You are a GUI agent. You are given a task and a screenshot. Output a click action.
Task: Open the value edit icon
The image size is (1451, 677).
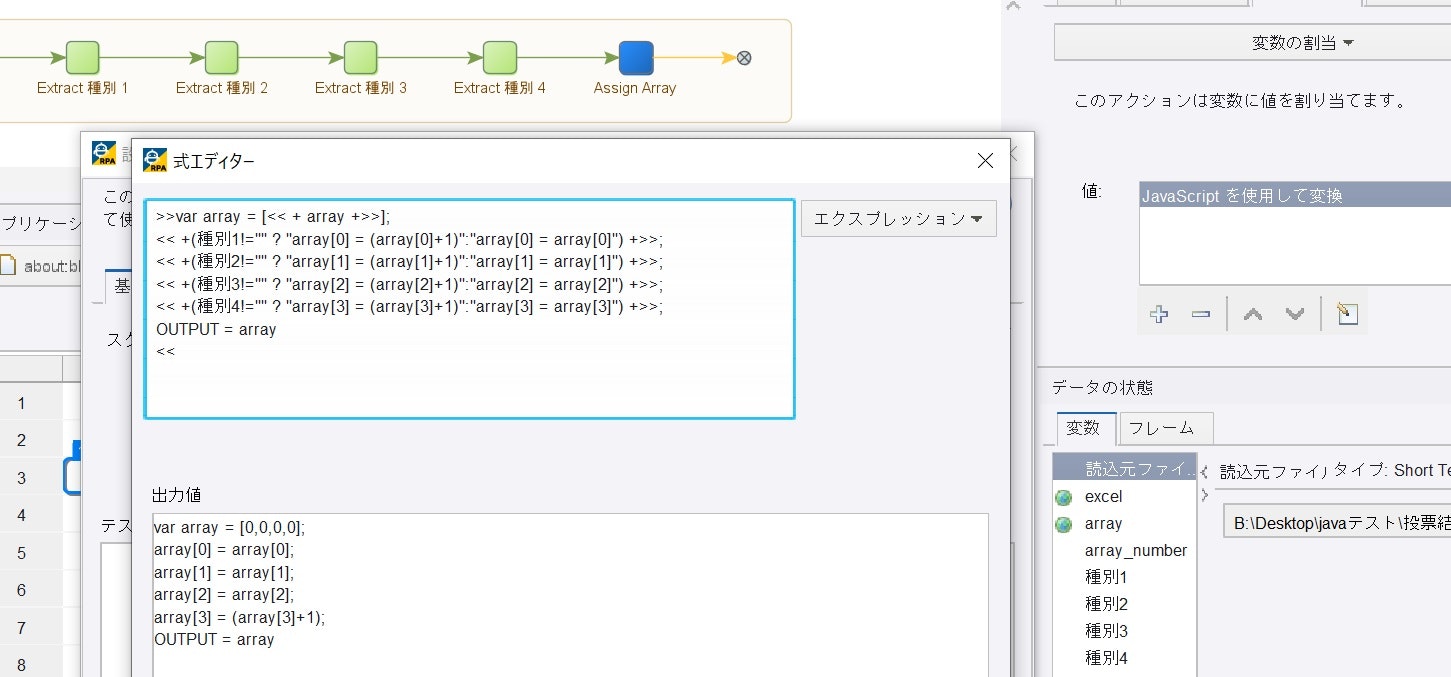1346,314
